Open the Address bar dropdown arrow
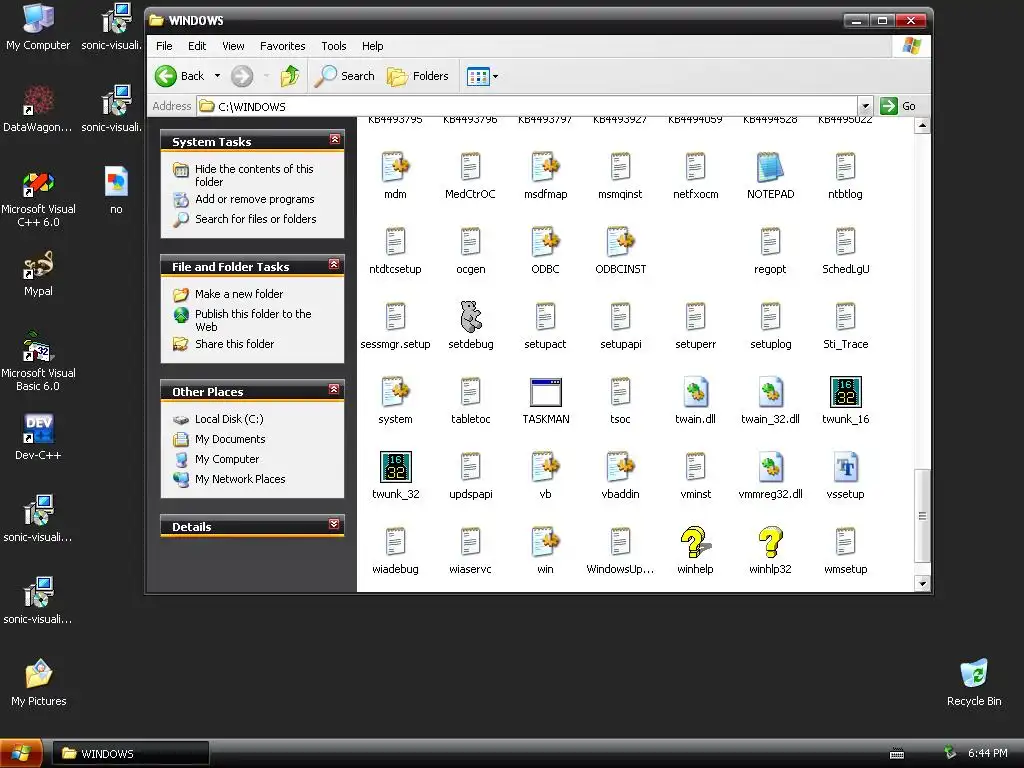The image size is (1024, 768). pos(865,106)
